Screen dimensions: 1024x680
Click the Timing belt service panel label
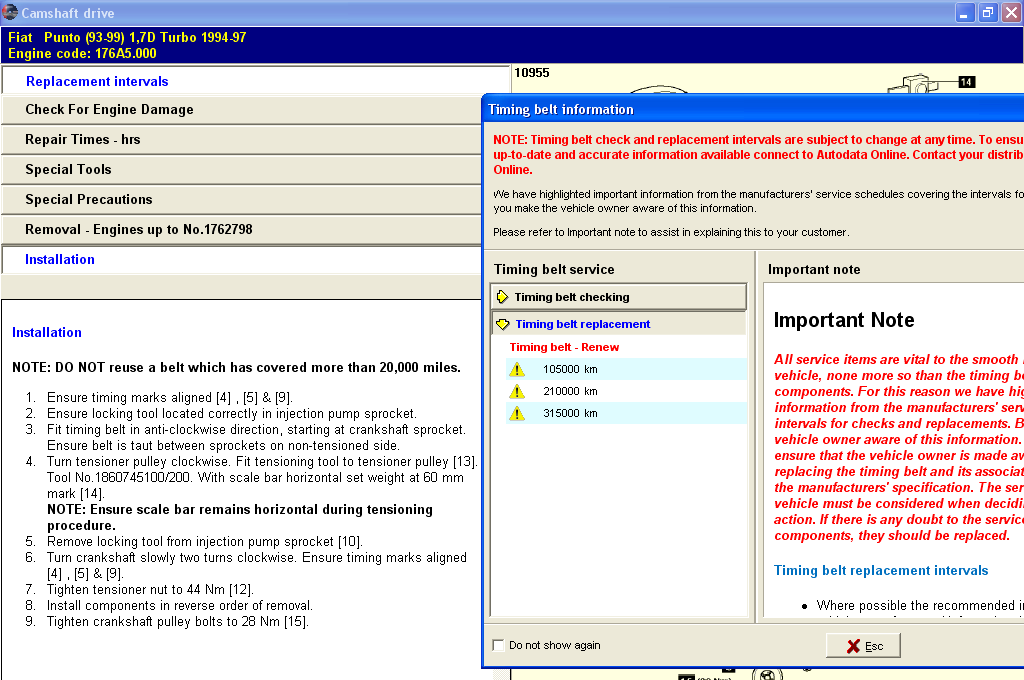pos(554,270)
